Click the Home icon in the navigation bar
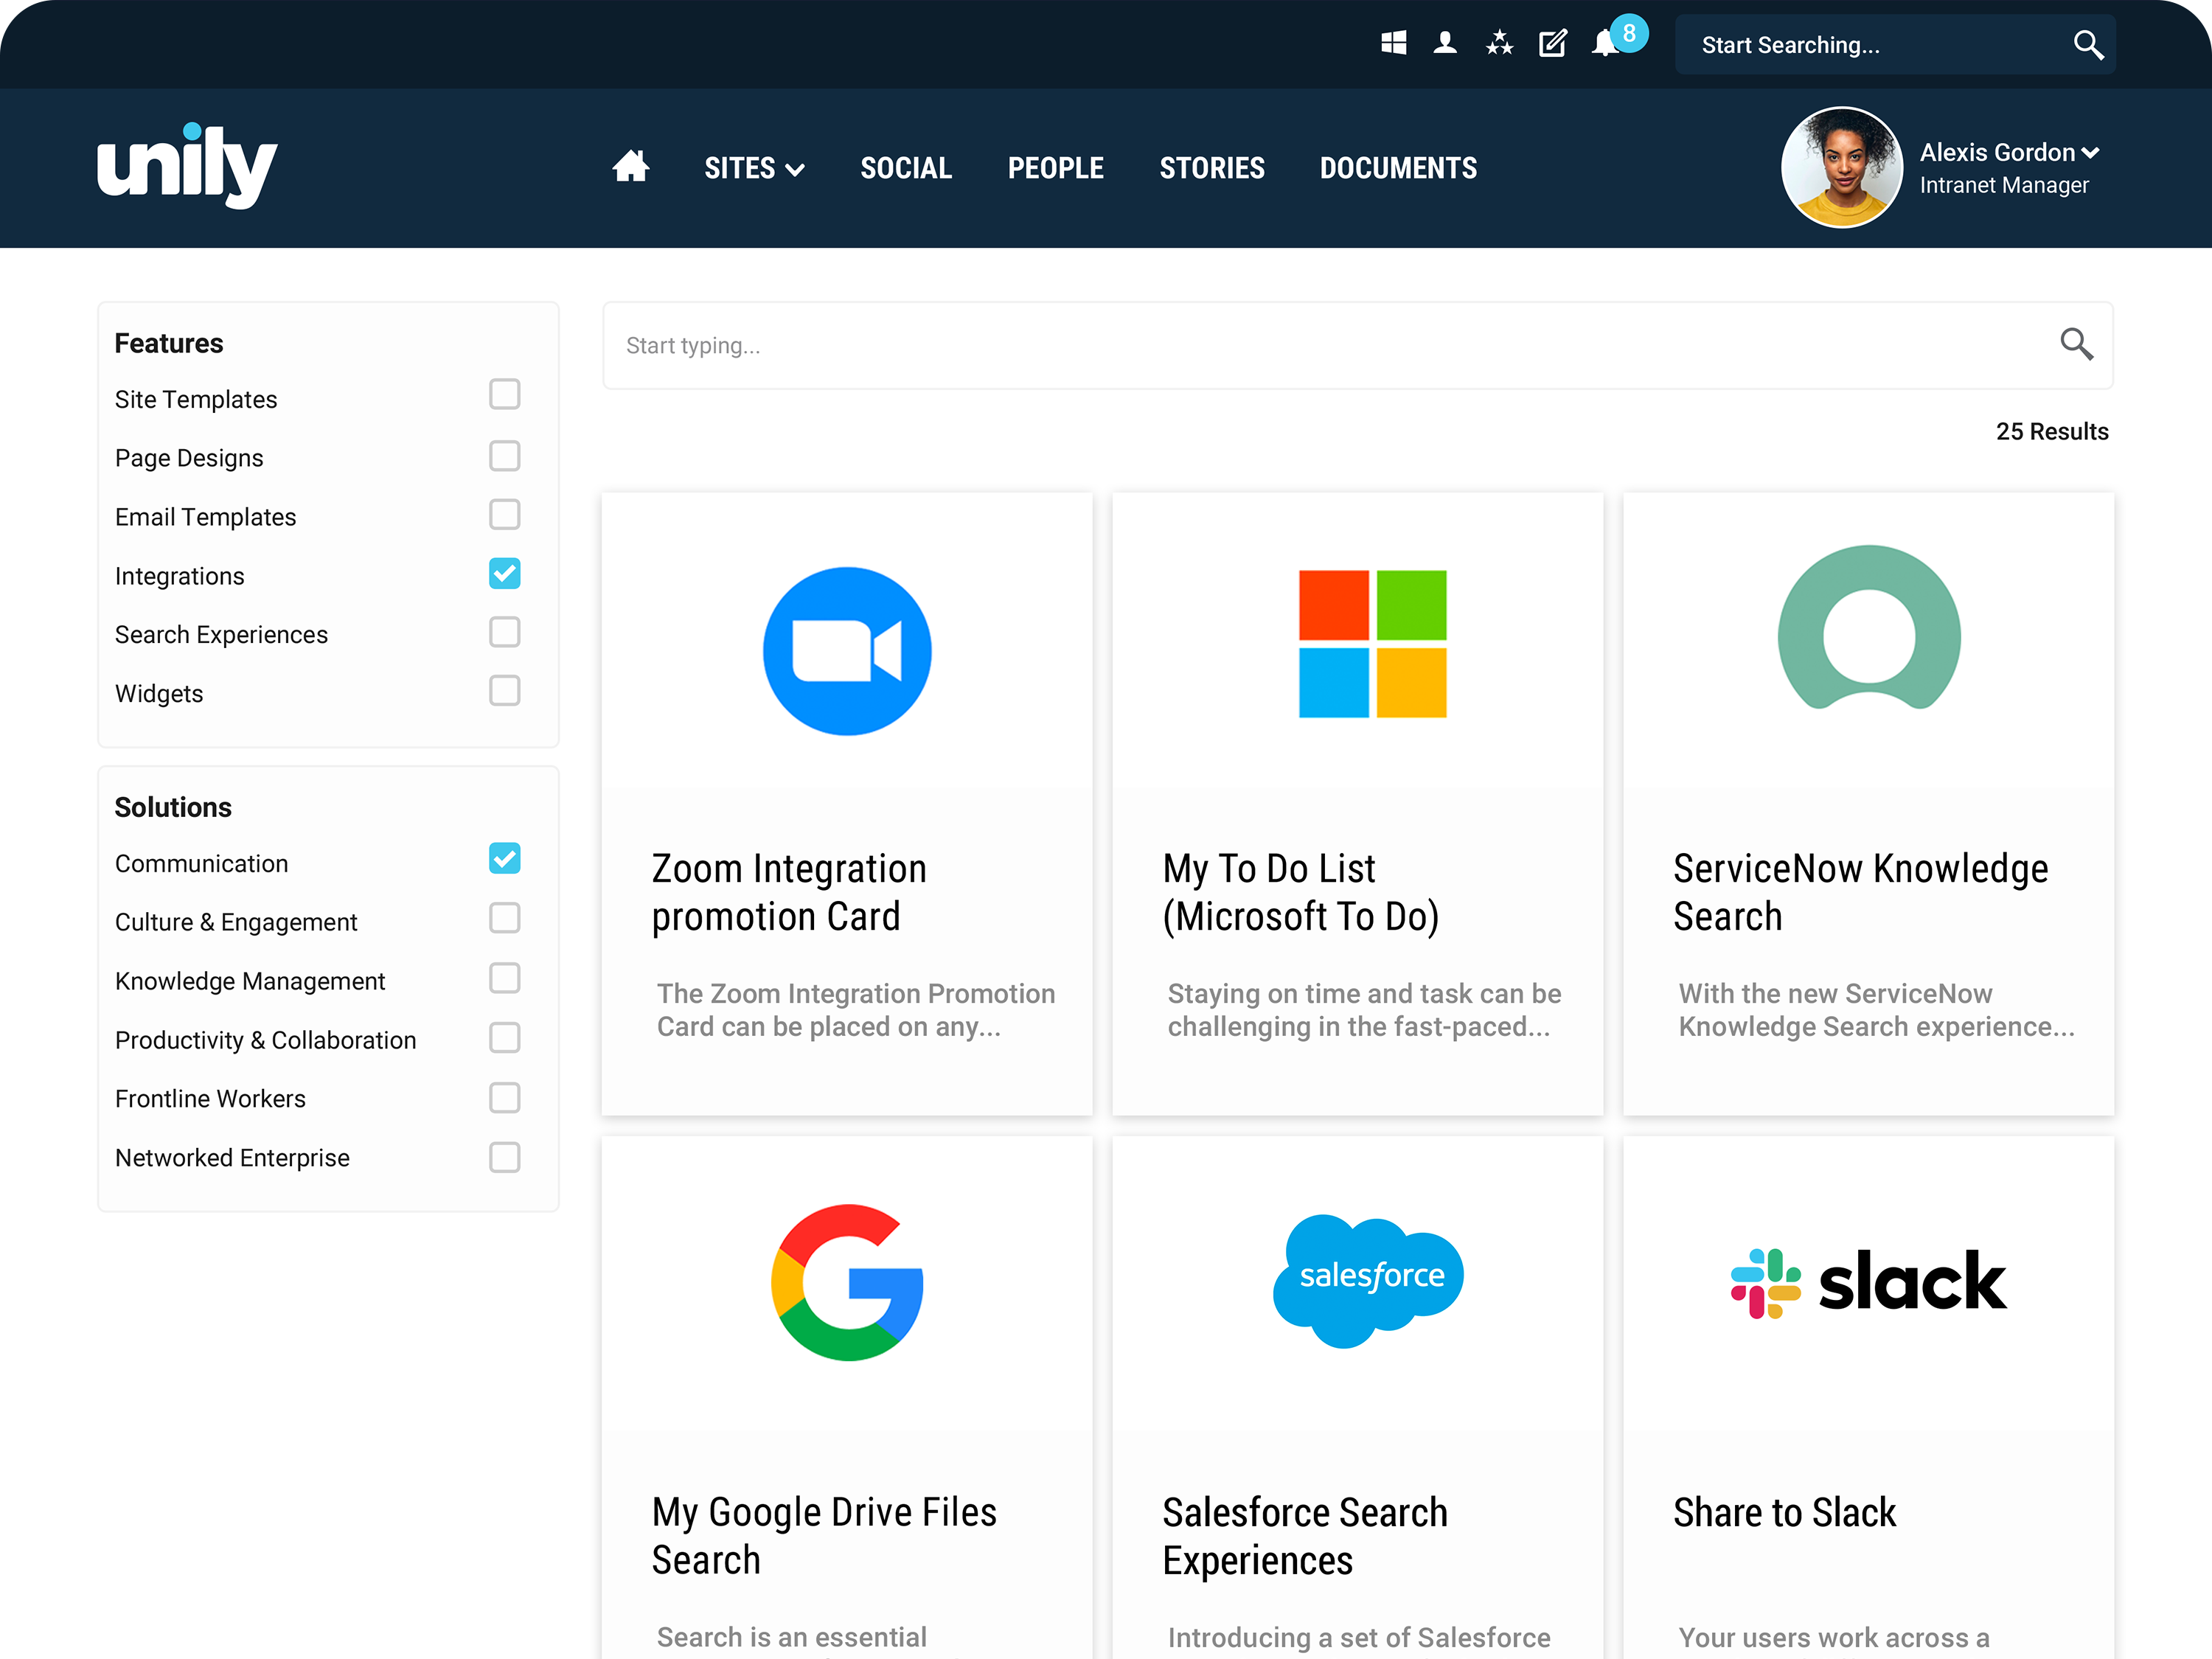Screen dimensions: 2212x1659 [x=631, y=167]
